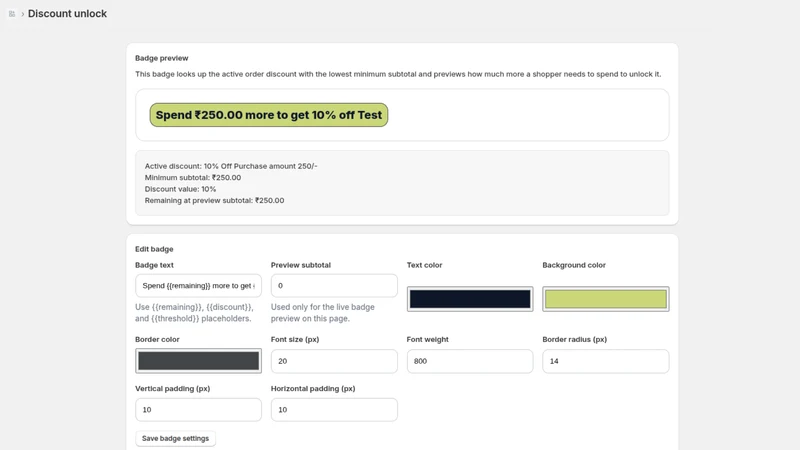Click the green badge preview pill
Image resolution: width=800 pixels, height=450 pixels.
click(x=269, y=115)
